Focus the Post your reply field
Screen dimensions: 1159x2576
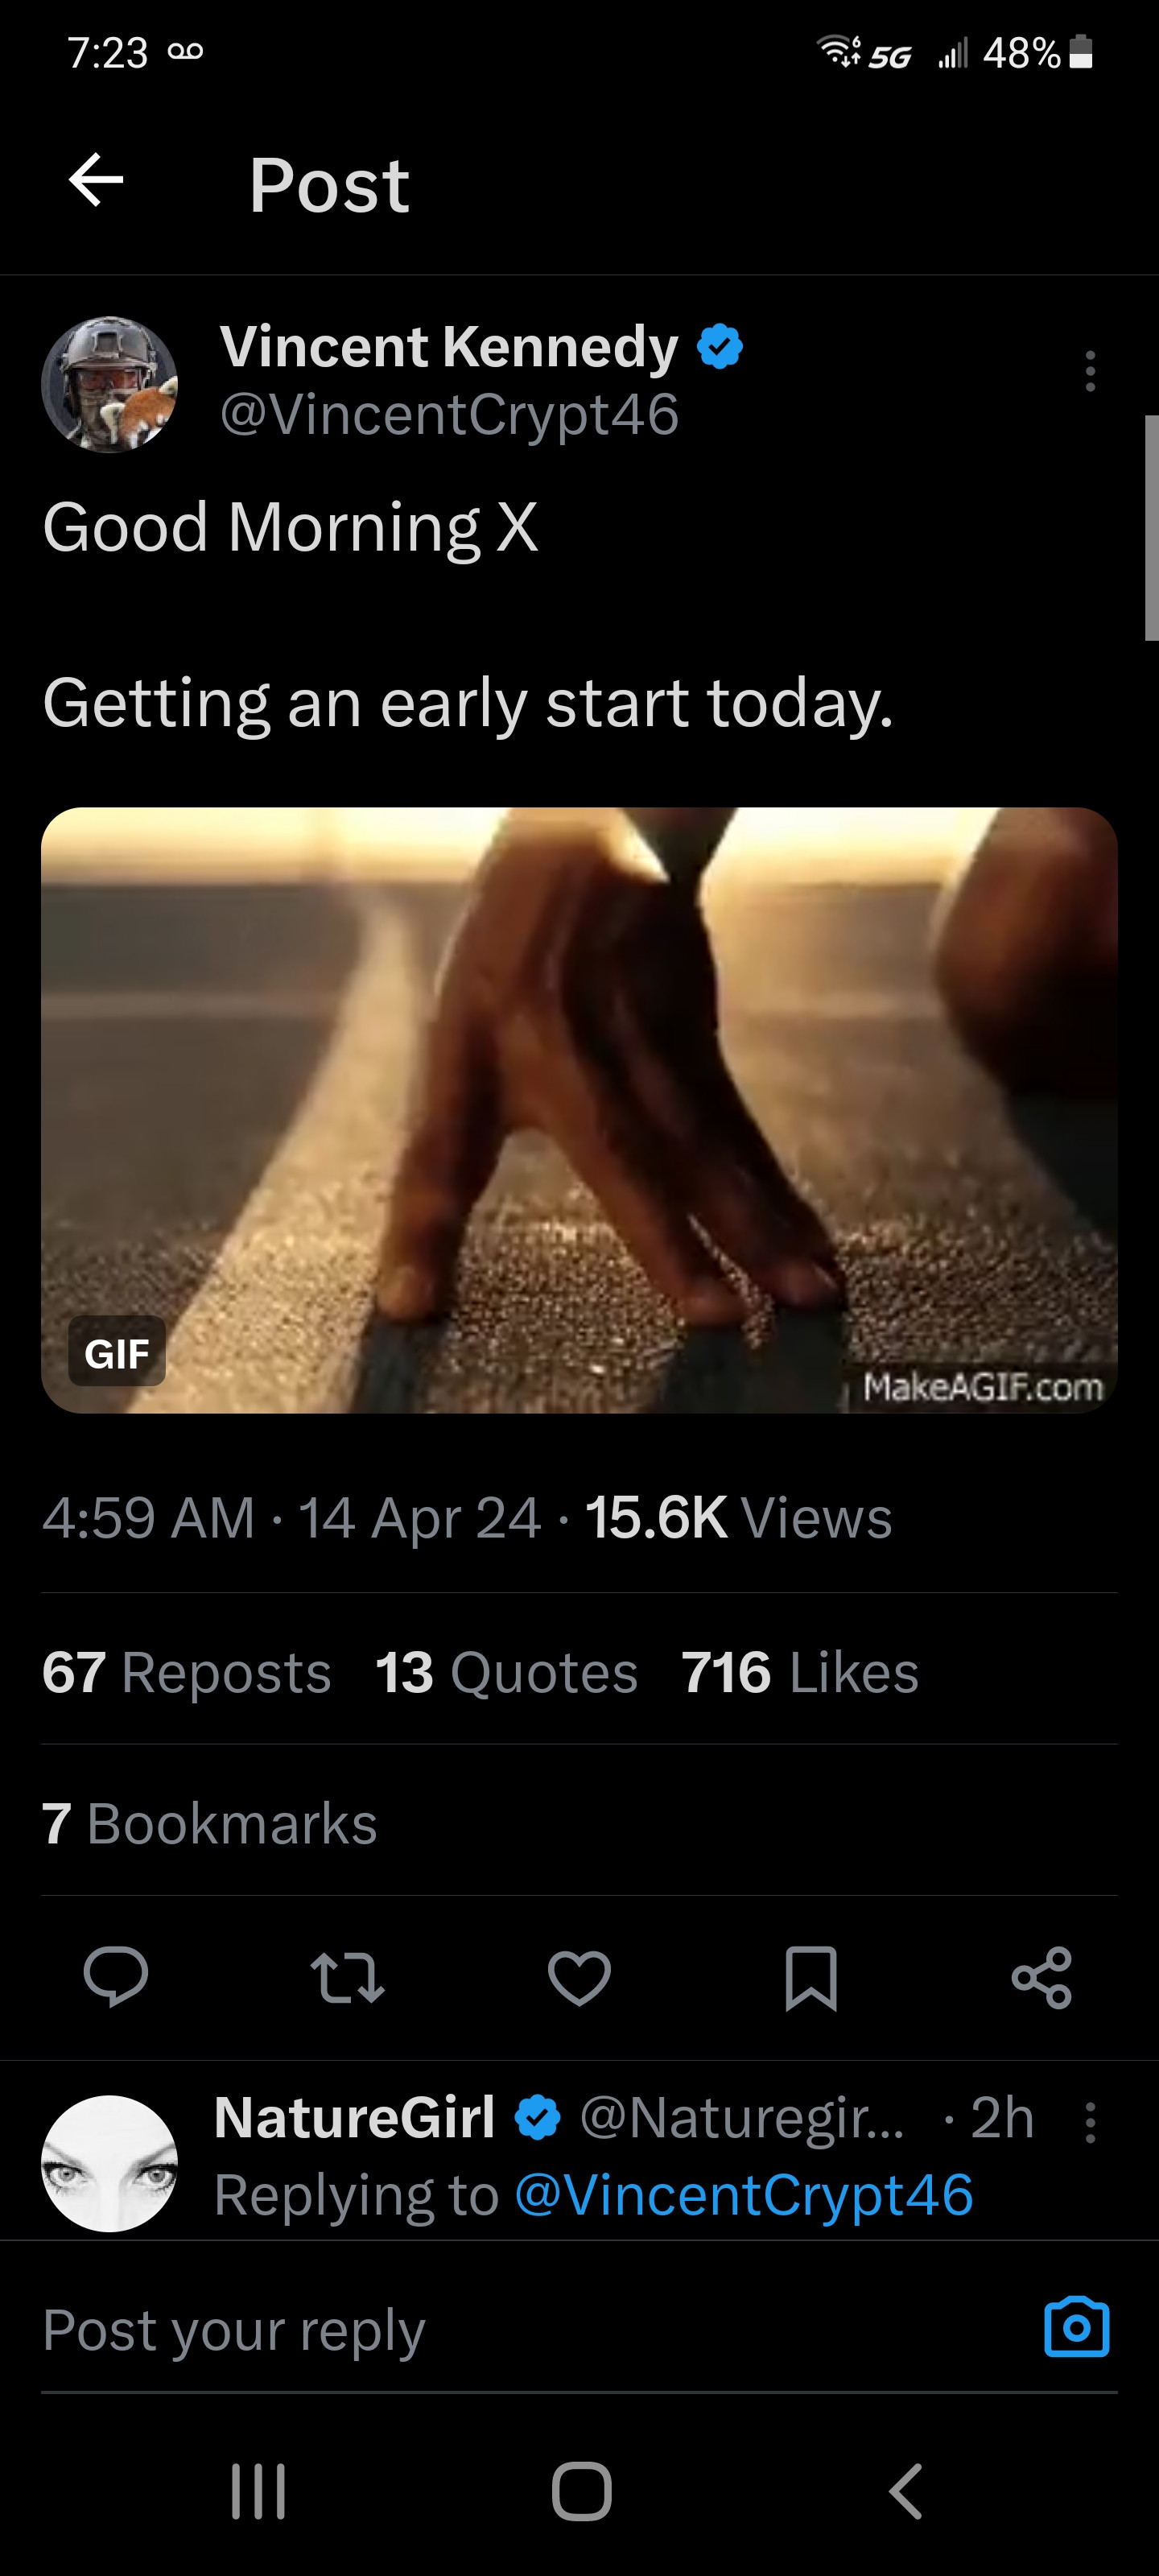coord(530,2330)
